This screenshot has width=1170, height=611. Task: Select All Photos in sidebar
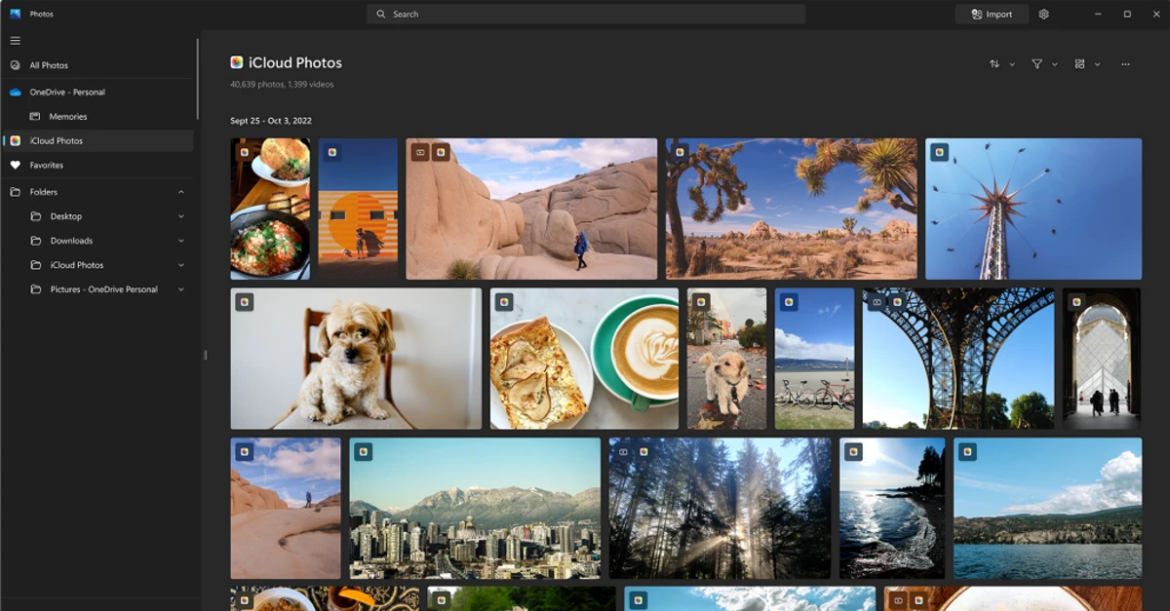[49, 65]
